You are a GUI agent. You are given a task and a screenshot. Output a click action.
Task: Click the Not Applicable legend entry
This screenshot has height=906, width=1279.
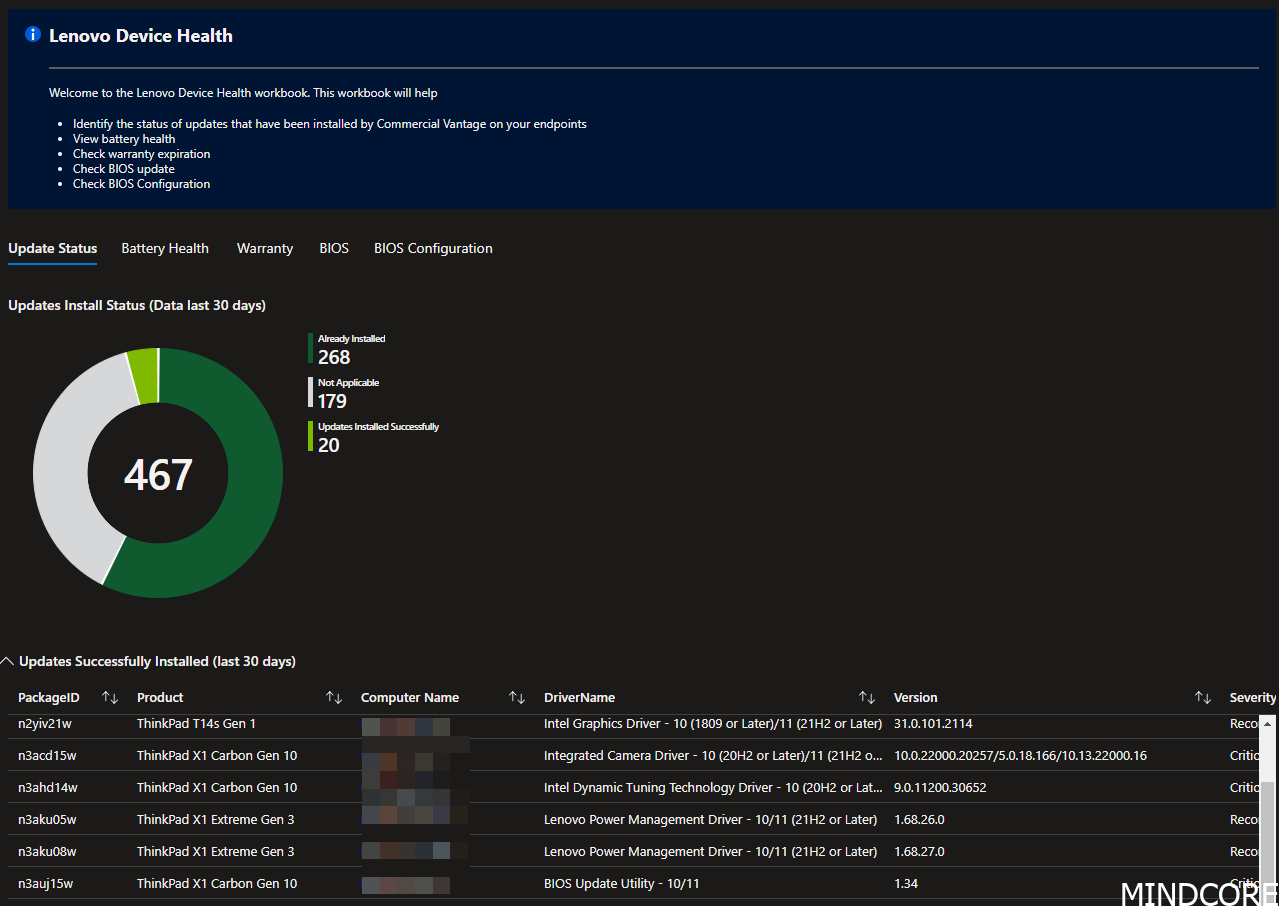point(347,393)
